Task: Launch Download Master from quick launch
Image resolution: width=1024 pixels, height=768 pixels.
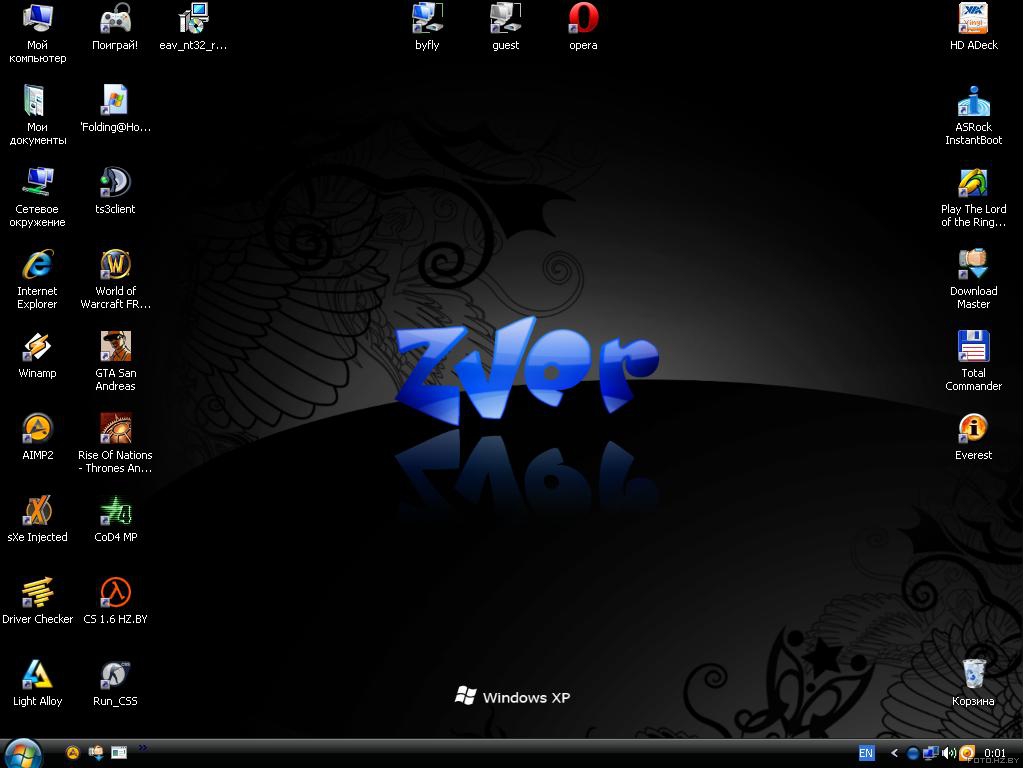Action: click(96, 753)
